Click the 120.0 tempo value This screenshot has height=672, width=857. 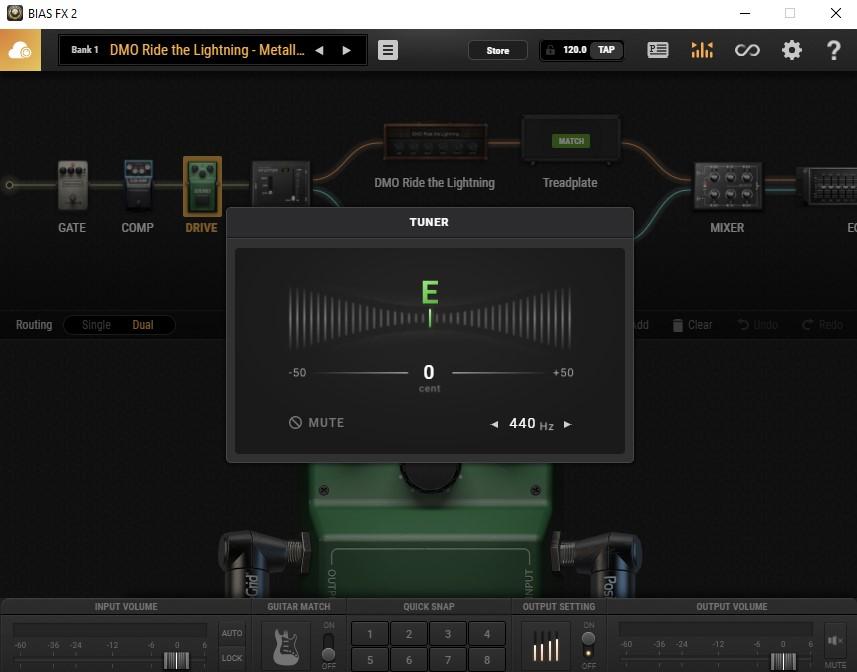pyautogui.click(x=574, y=50)
